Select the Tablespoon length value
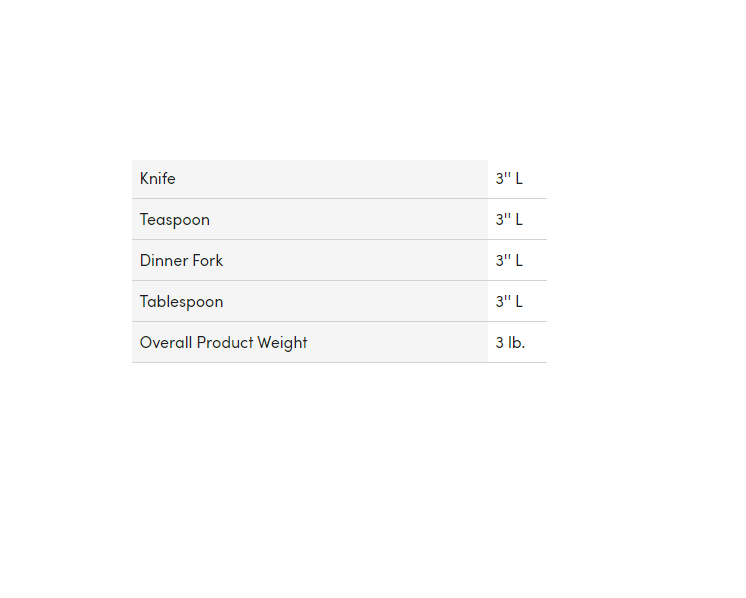The image size is (746, 598). click(509, 302)
